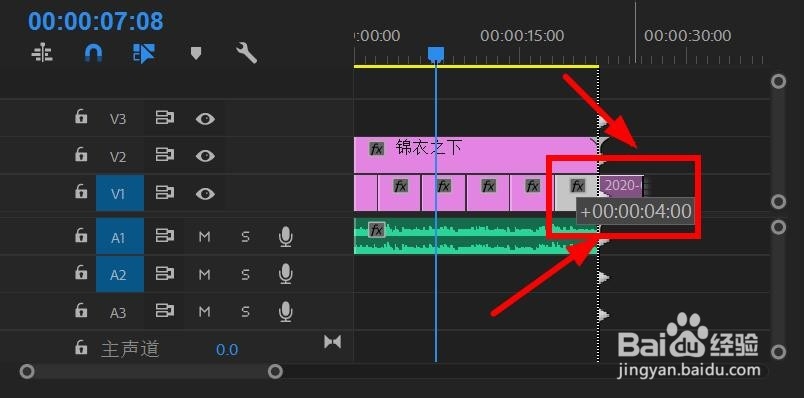Toggle the lock on track A3
804x398 pixels.
81,310
